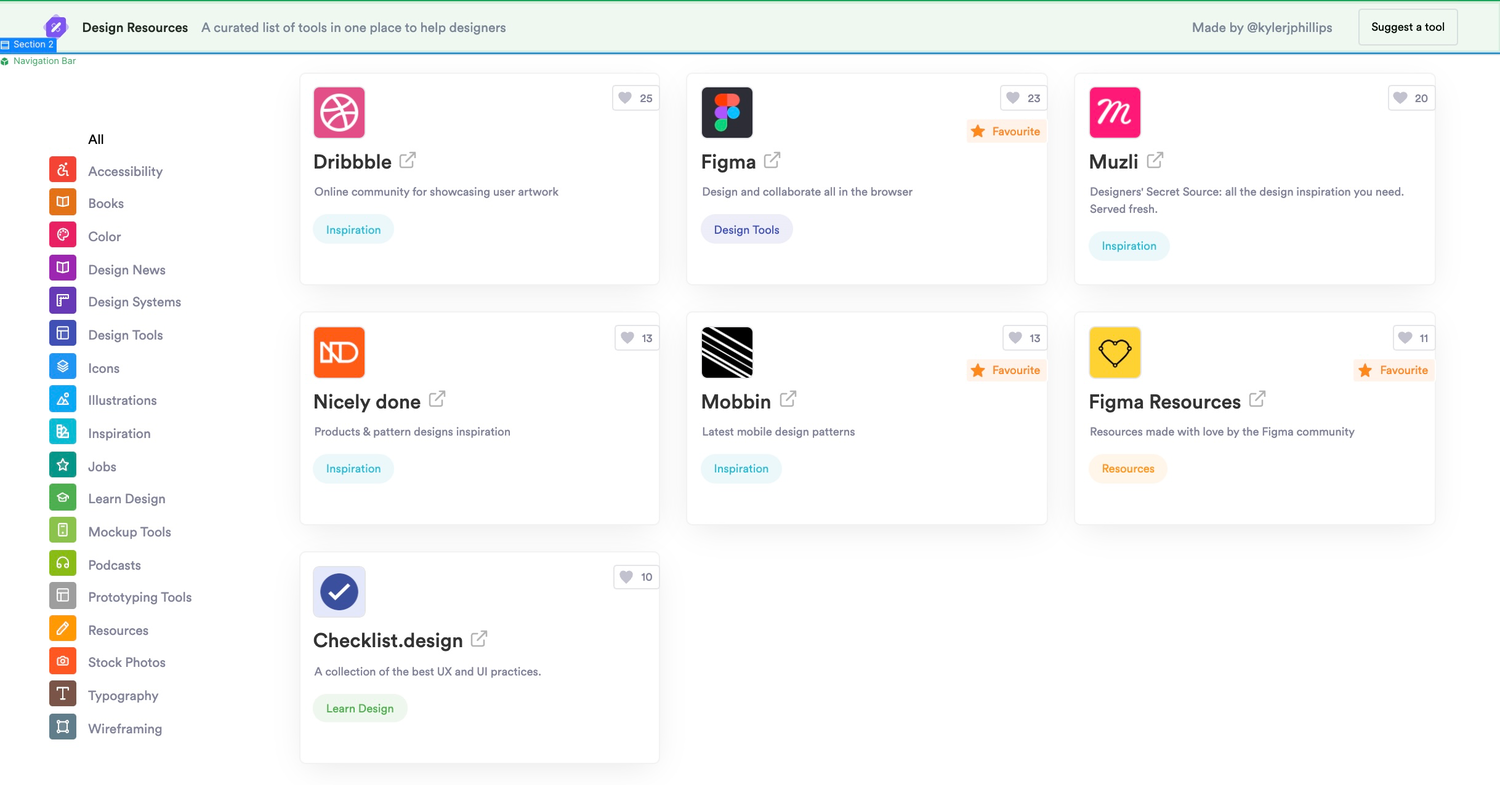Click the Accessibility category icon
Viewport: 1500px width, 785px height.
pyautogui.click(x=63, y=170)
